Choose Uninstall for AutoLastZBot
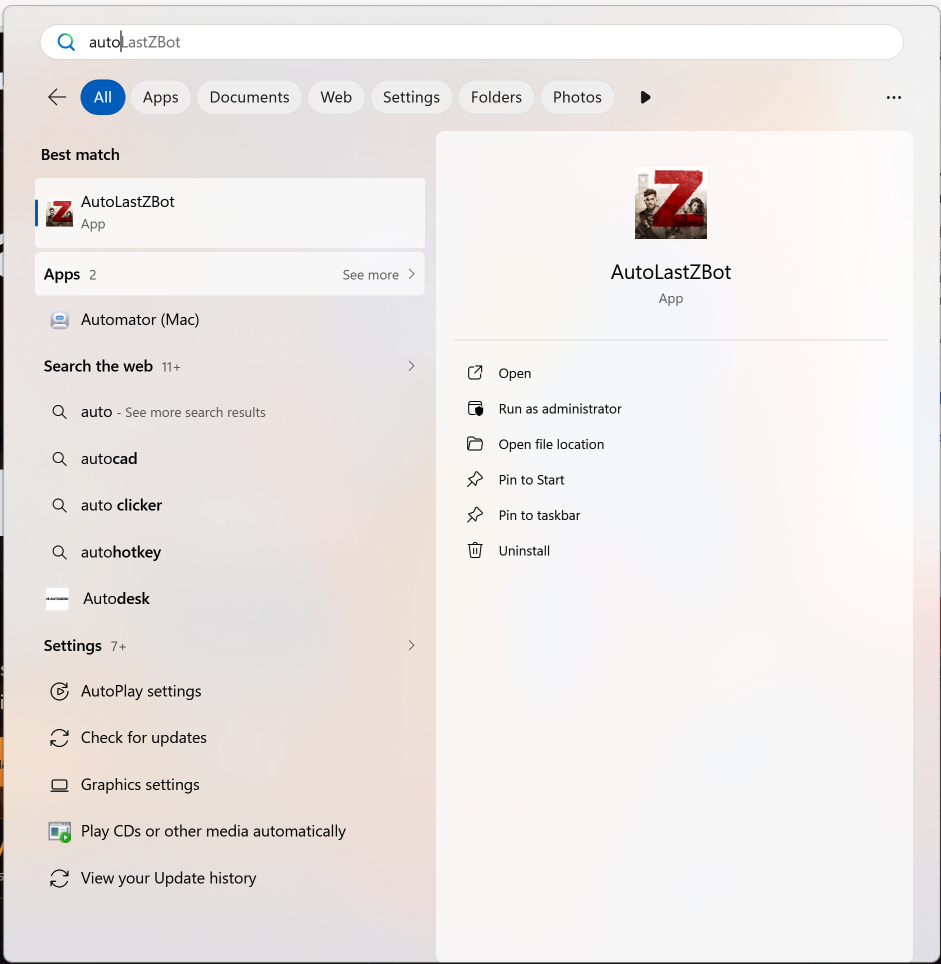 coord(524,551)
